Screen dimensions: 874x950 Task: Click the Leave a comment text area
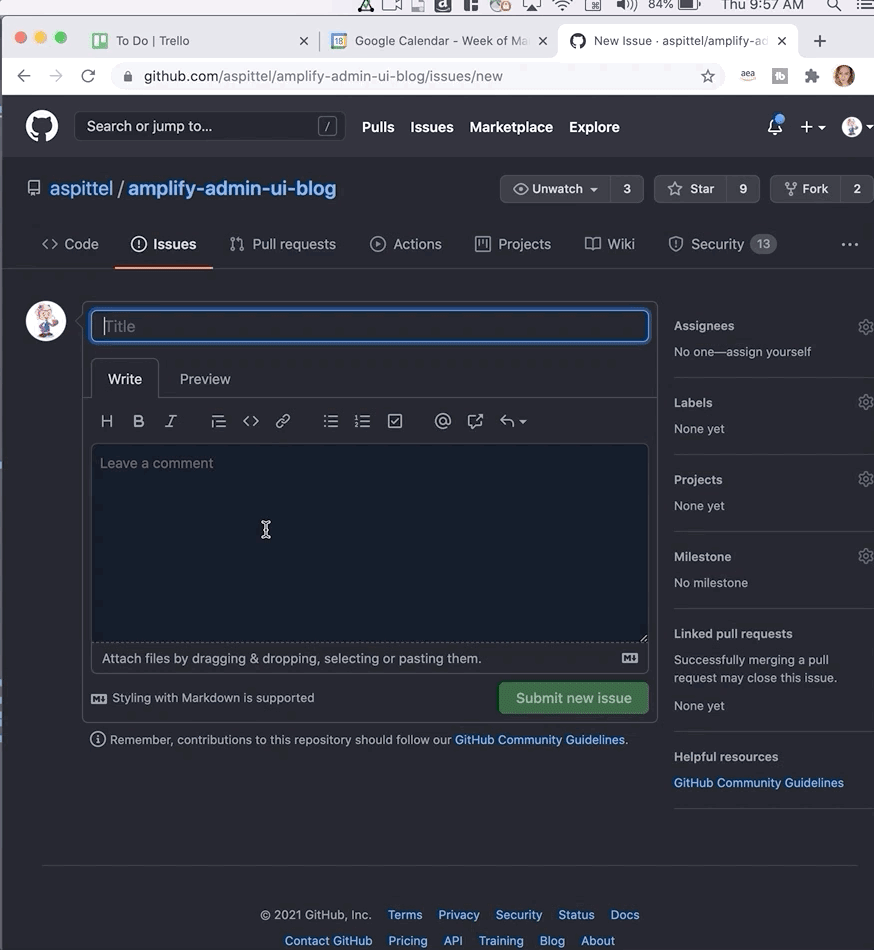[x=369, y=542]
